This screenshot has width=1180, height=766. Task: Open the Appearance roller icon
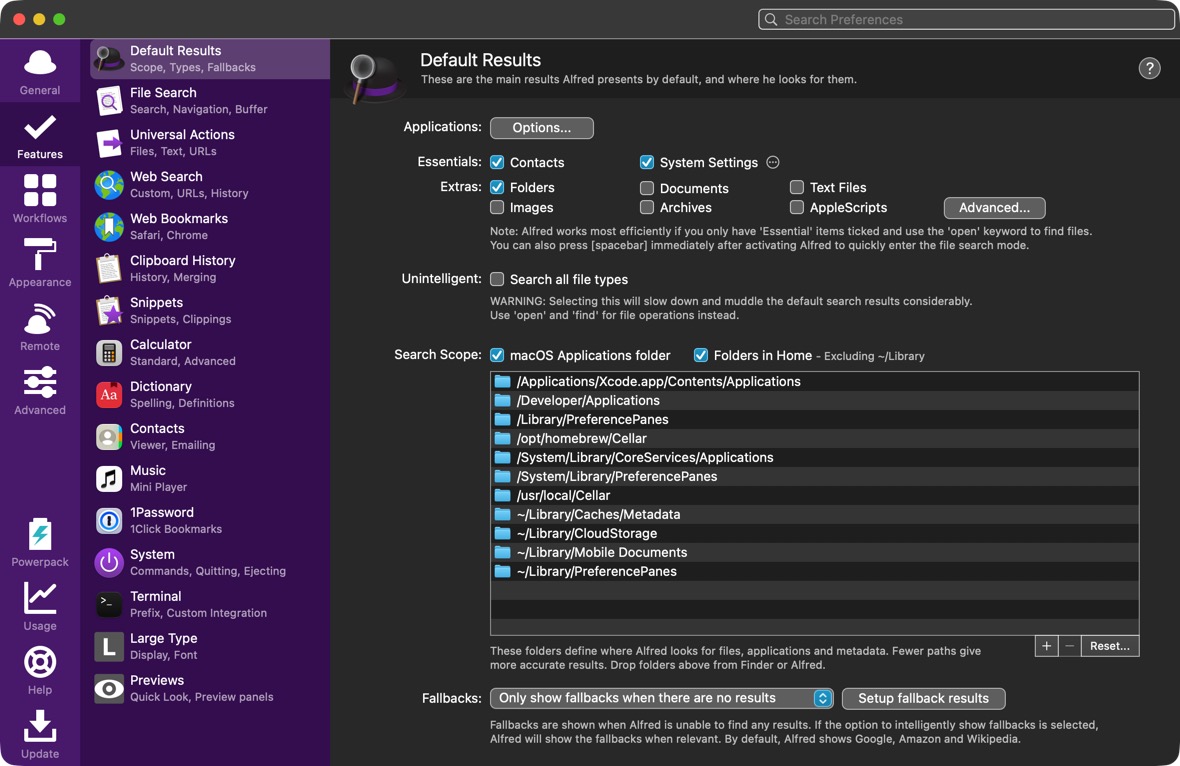(x=40, y=254)
